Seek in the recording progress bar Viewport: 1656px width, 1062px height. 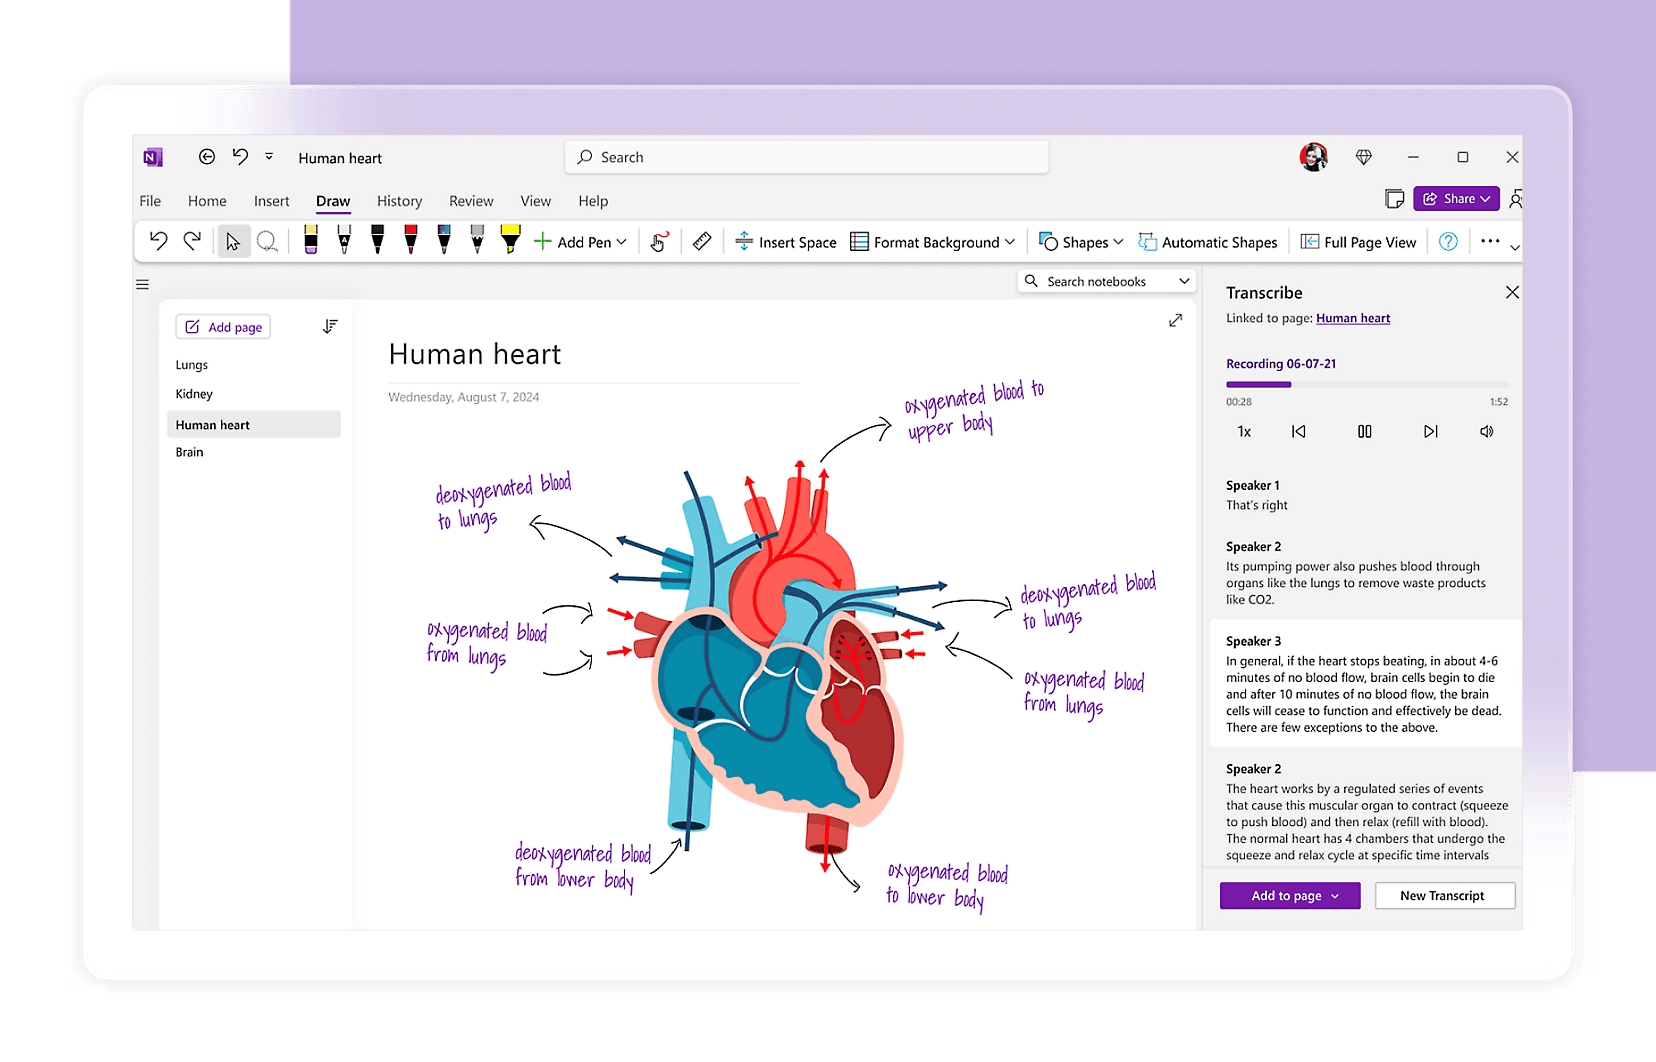coord(1367,384)
